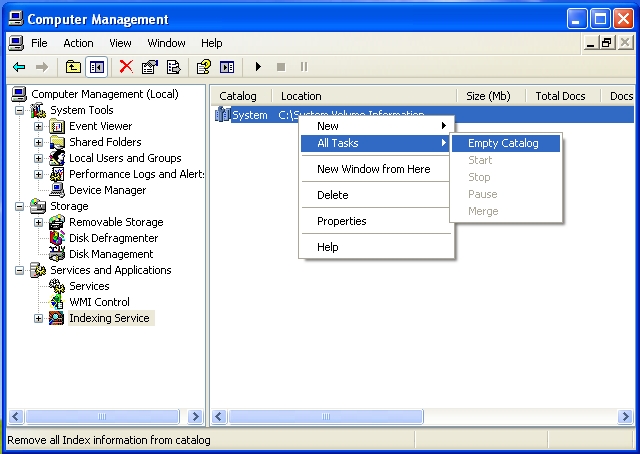Click the Help question-mark toolbar icon
Screen dimensions: 640x454
[x=203, y=67]
